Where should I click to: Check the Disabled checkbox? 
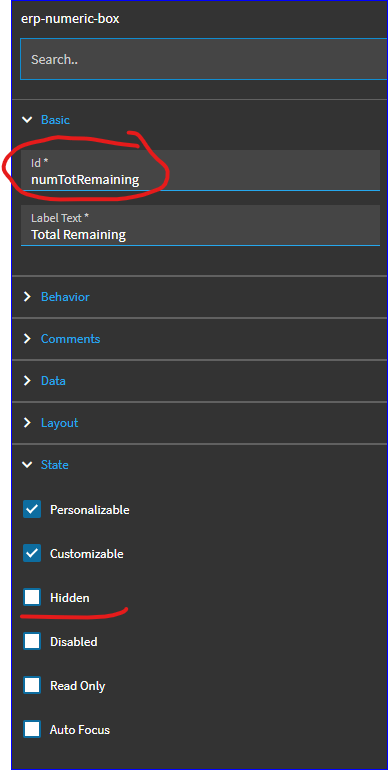tap(32, 641)
